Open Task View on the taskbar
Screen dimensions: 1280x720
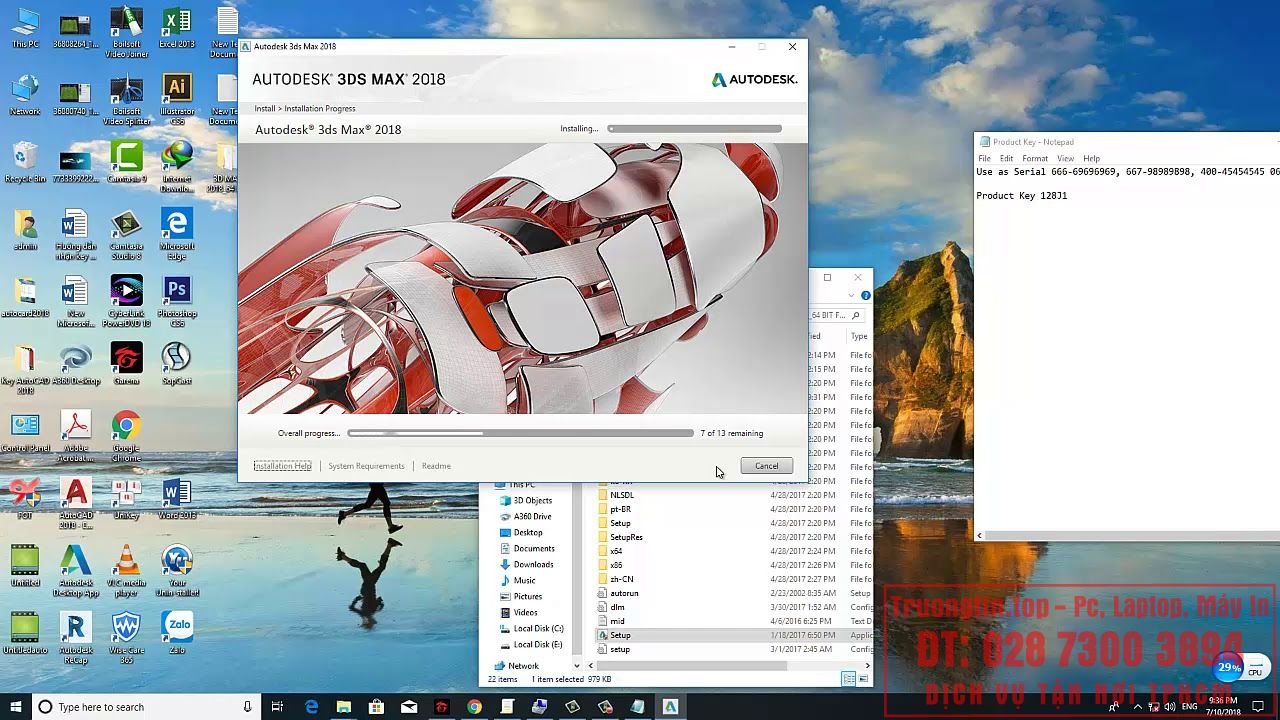coord(278,707)
